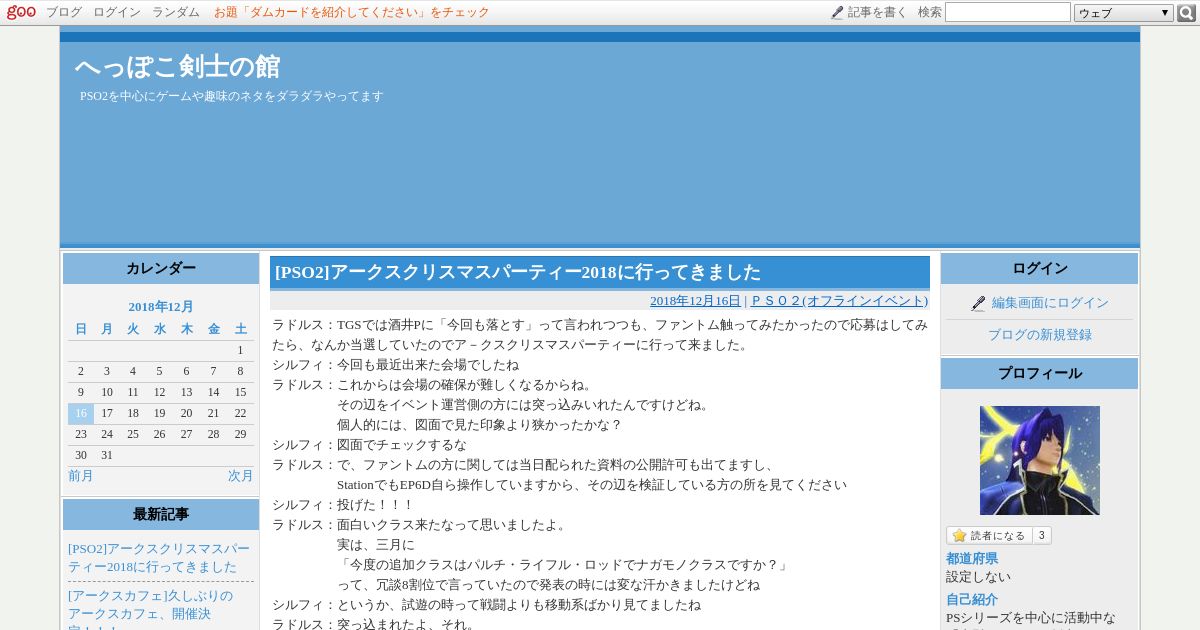The height and width of the screenshot is (630, 1200).
Task: Click the 都道府県 profile heading
Action: coord(972,559)
